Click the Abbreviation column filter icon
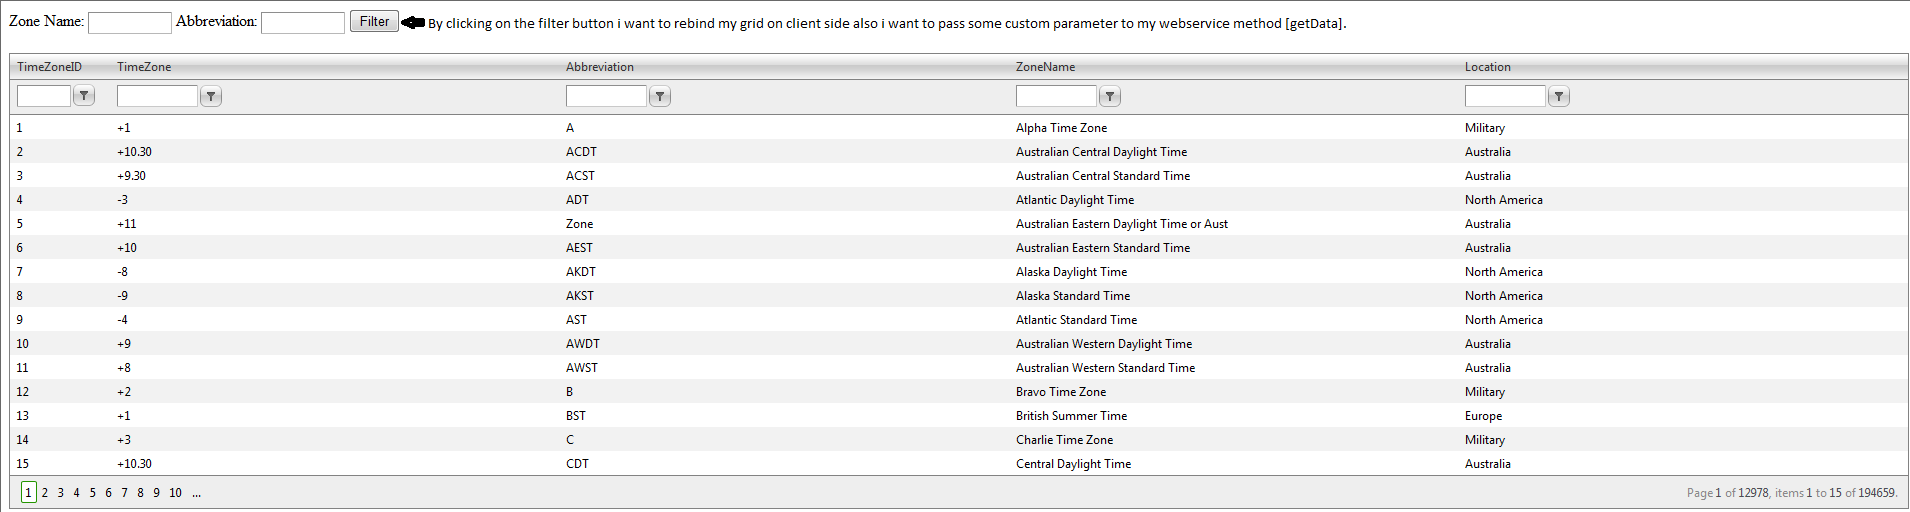 [660, 96]
